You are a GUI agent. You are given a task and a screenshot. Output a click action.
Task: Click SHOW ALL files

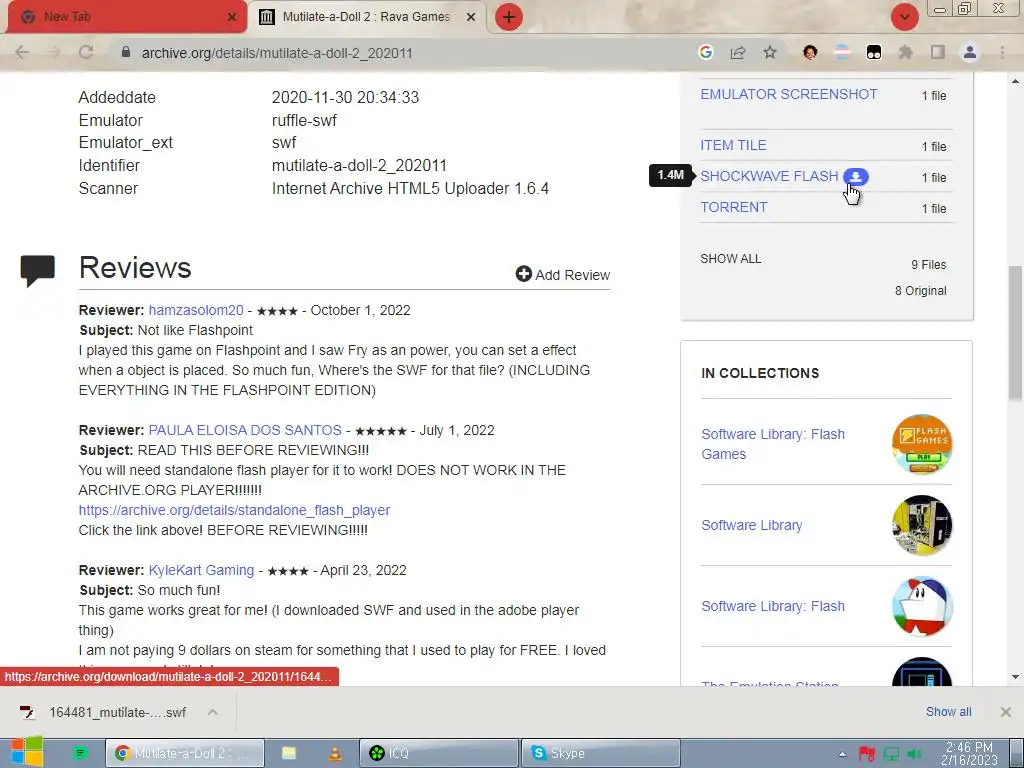[x=731, y=259]
